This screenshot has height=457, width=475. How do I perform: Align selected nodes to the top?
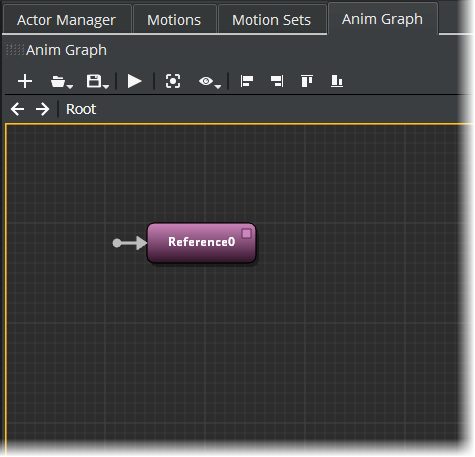click(307, 81)
